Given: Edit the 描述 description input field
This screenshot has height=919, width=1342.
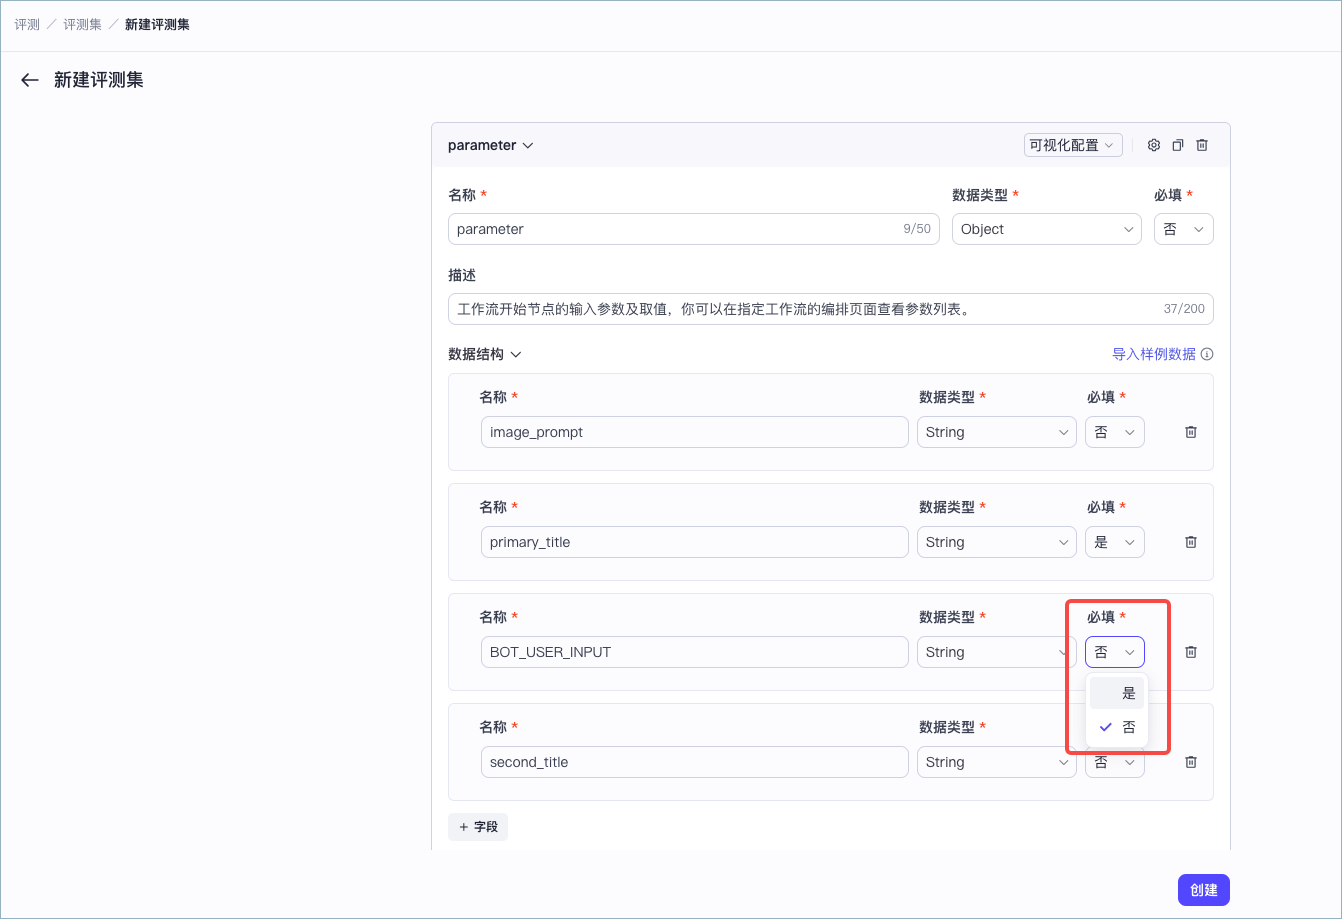Looking at the screenshot, I should (x=831, y=309).
